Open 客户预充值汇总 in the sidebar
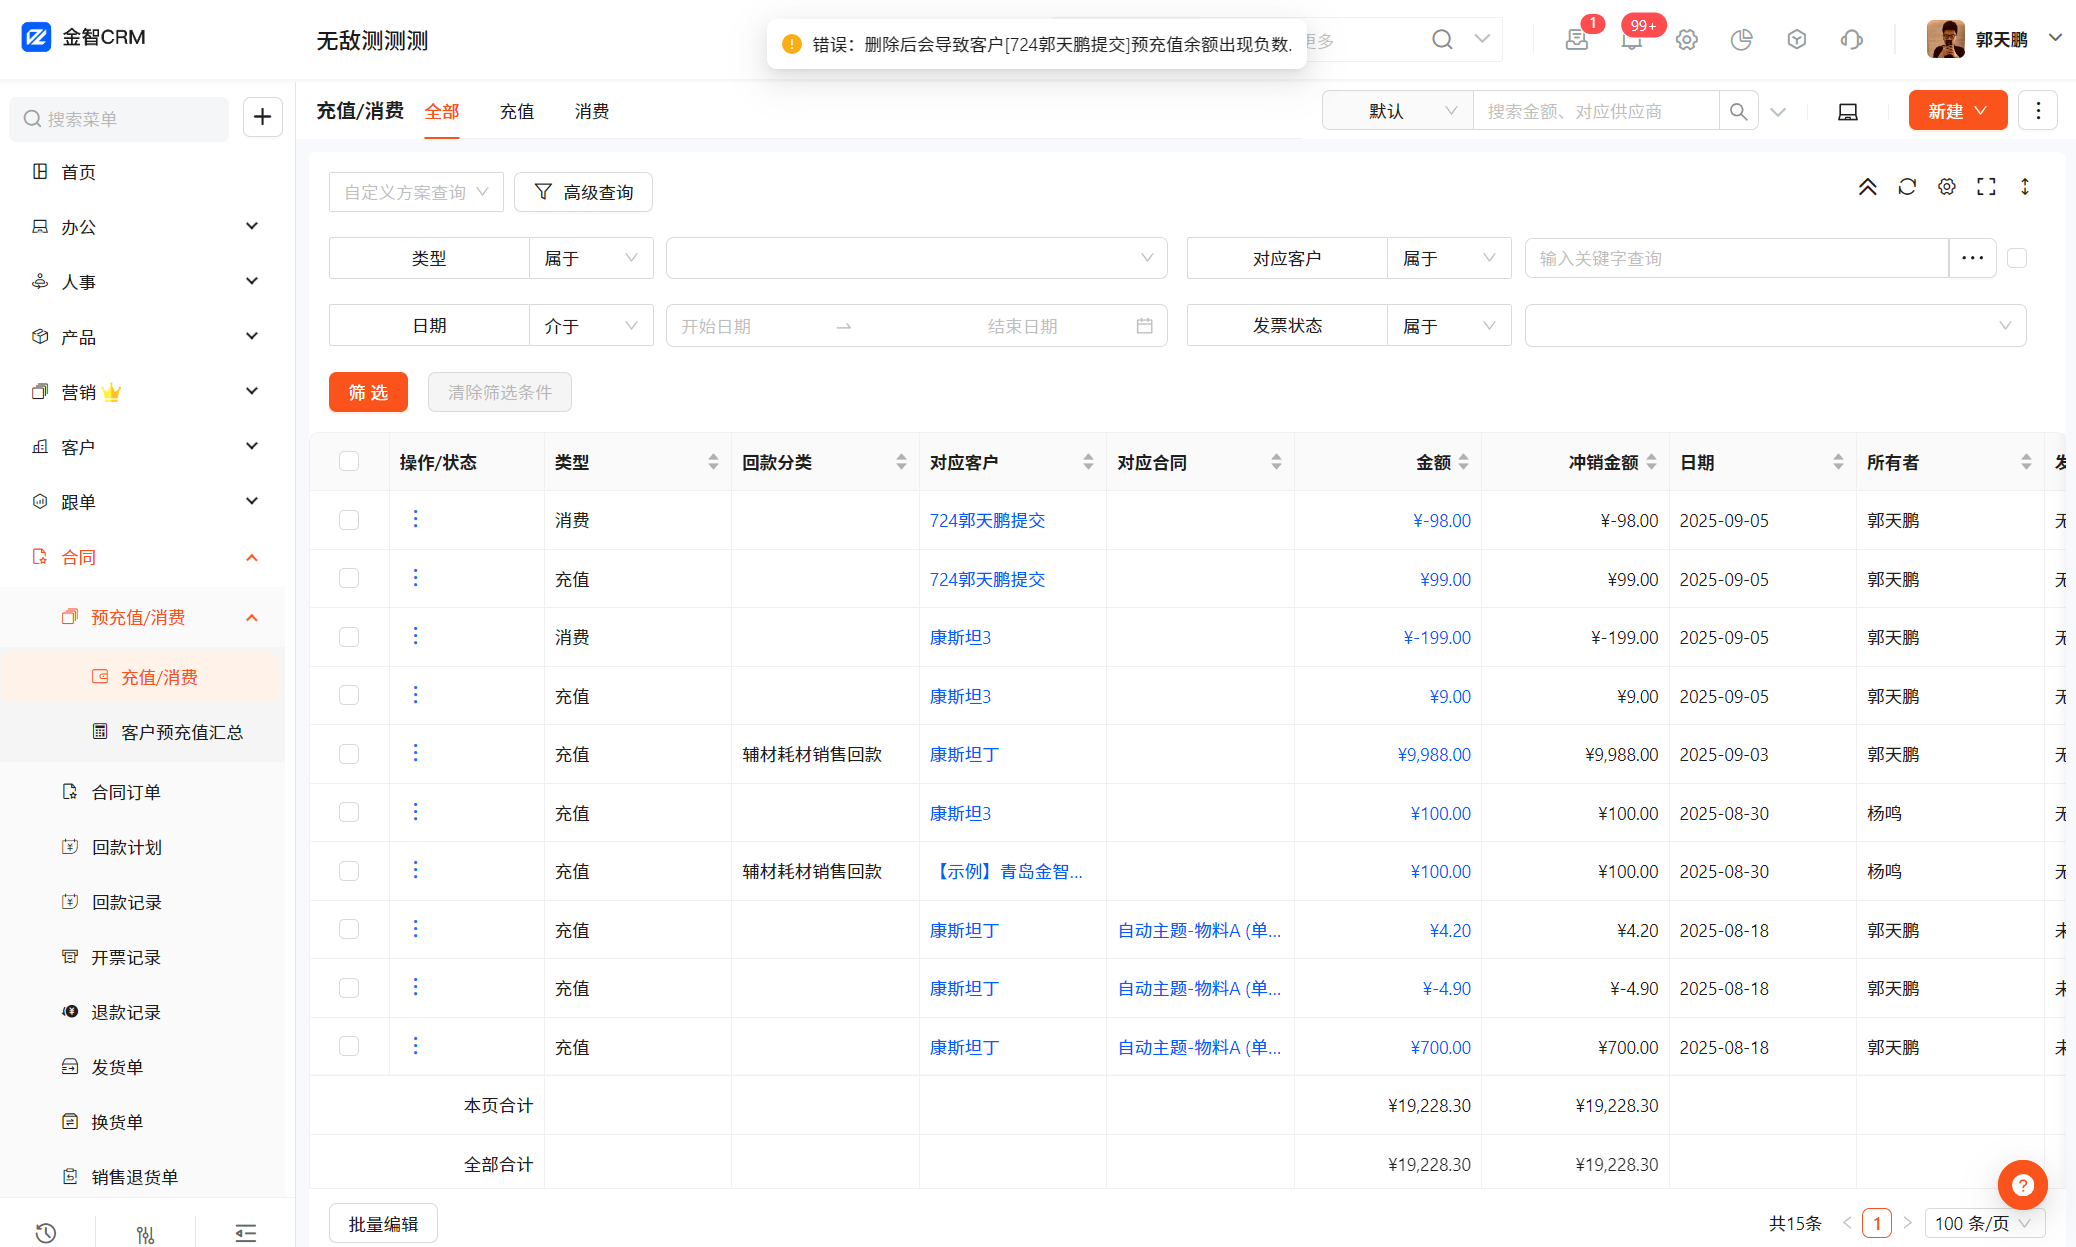 coord(182,732)
